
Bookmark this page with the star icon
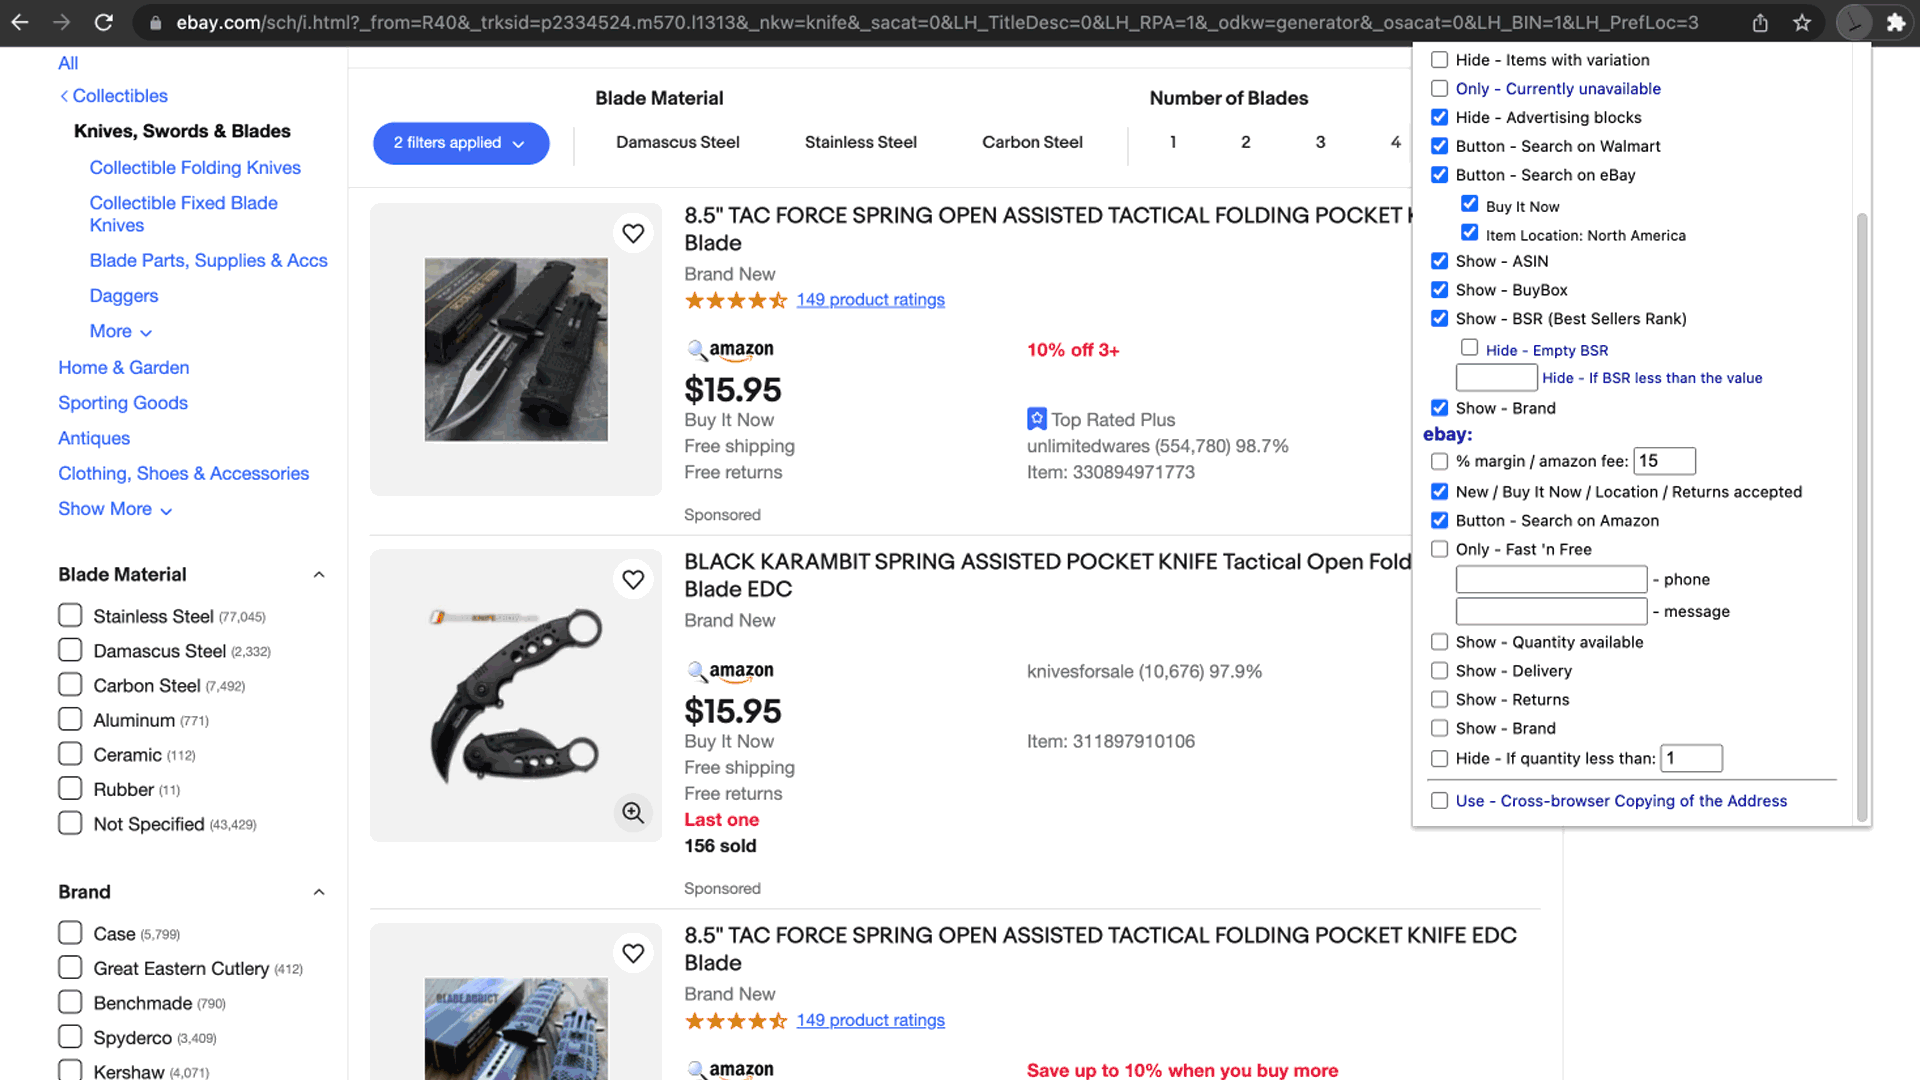(x=1802, y=22)
